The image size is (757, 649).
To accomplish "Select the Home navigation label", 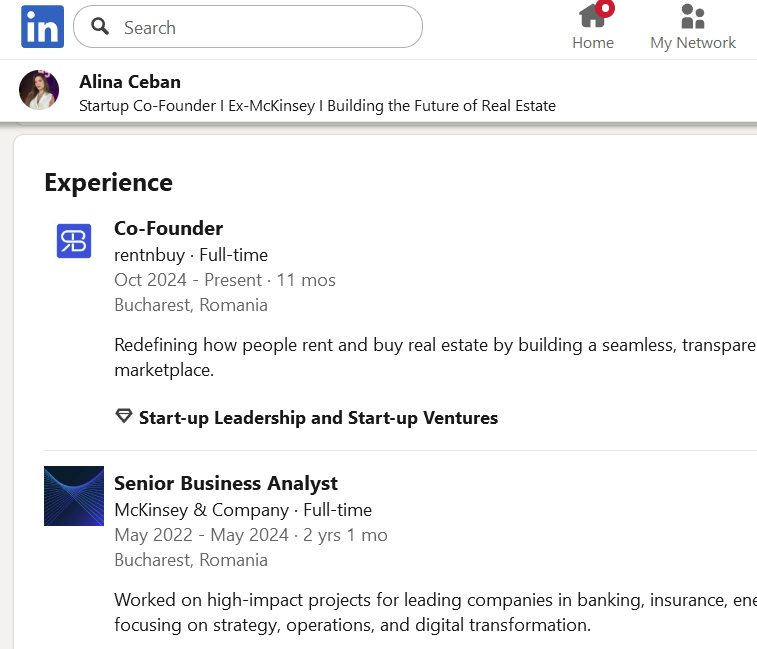I will coord(593,43).
